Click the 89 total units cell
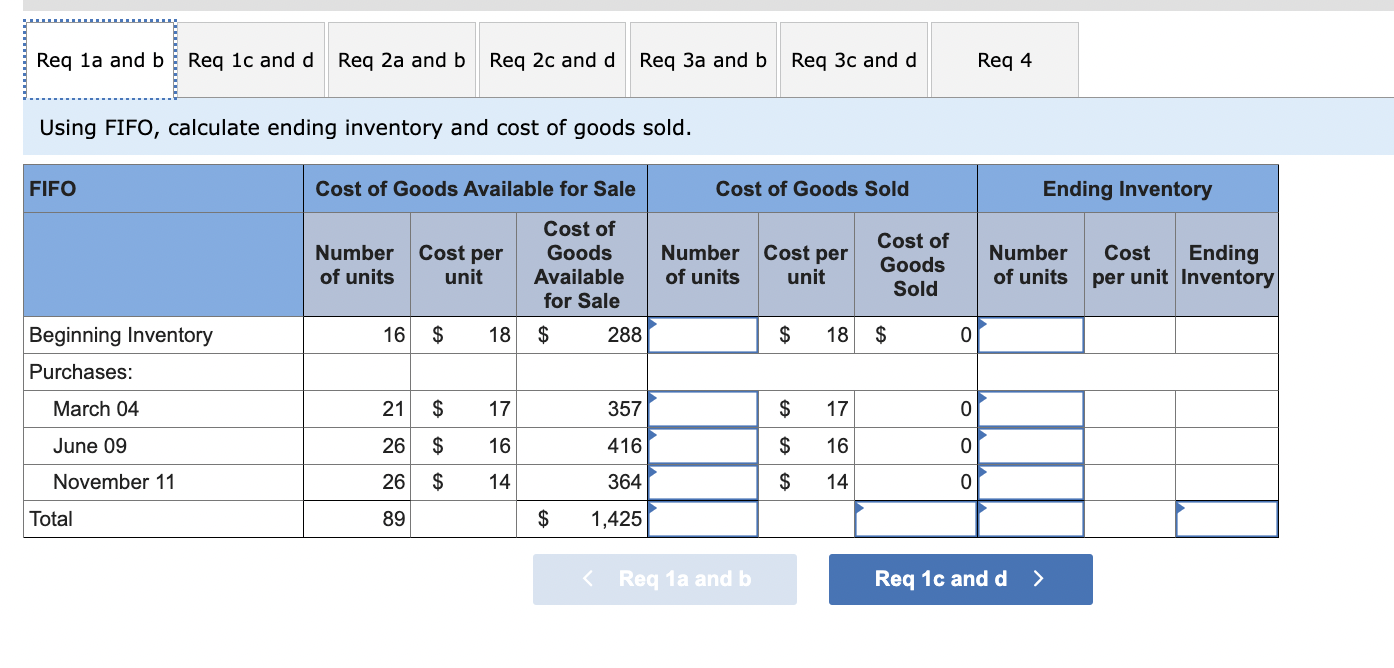Viewport: 1394px width, 668px height. 357,519
